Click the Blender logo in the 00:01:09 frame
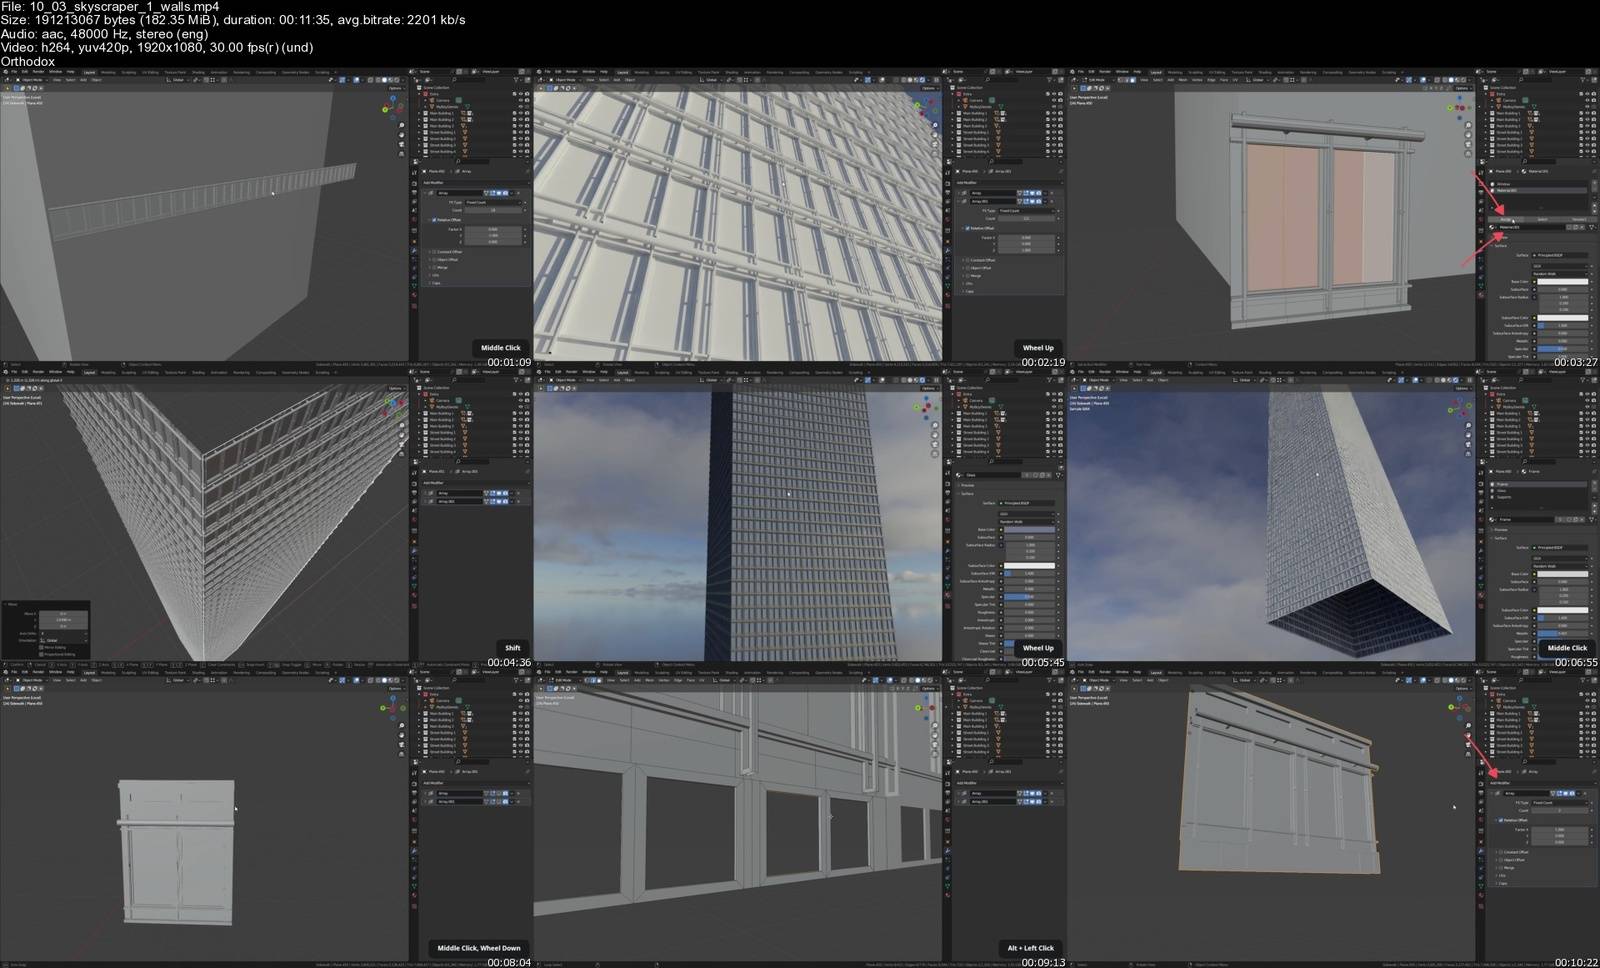The image size is (1600, 968). tap(4, 72)
